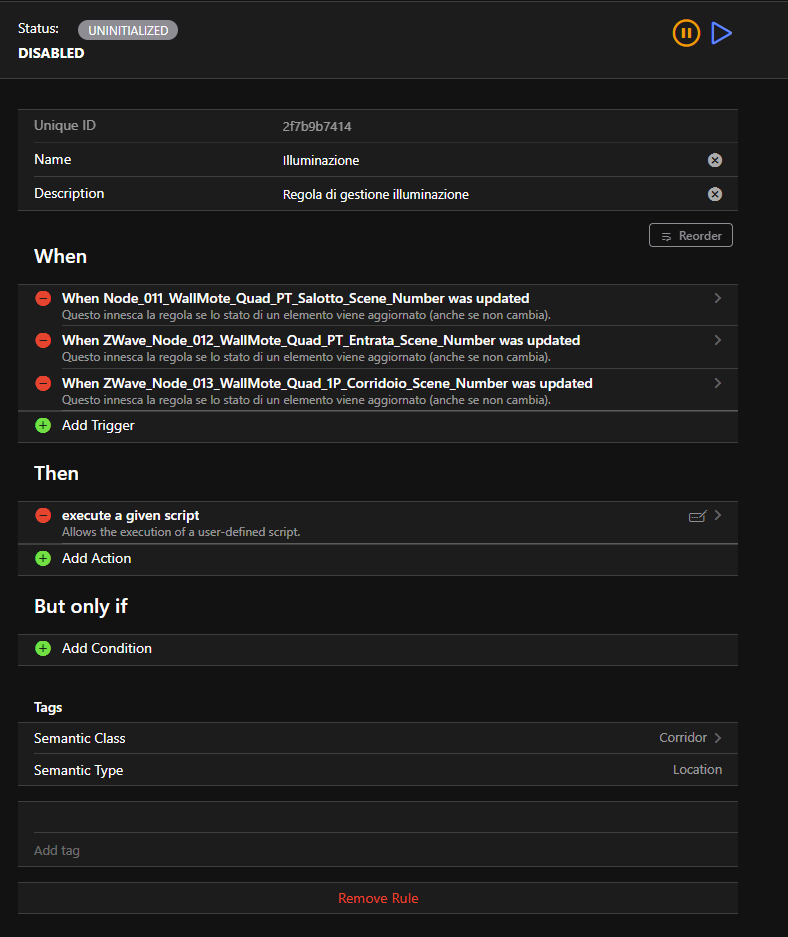Viewport: 788px width, 937px height.
Task: Open the Semantic Class Corridor selector
Action: pos(690,738)
